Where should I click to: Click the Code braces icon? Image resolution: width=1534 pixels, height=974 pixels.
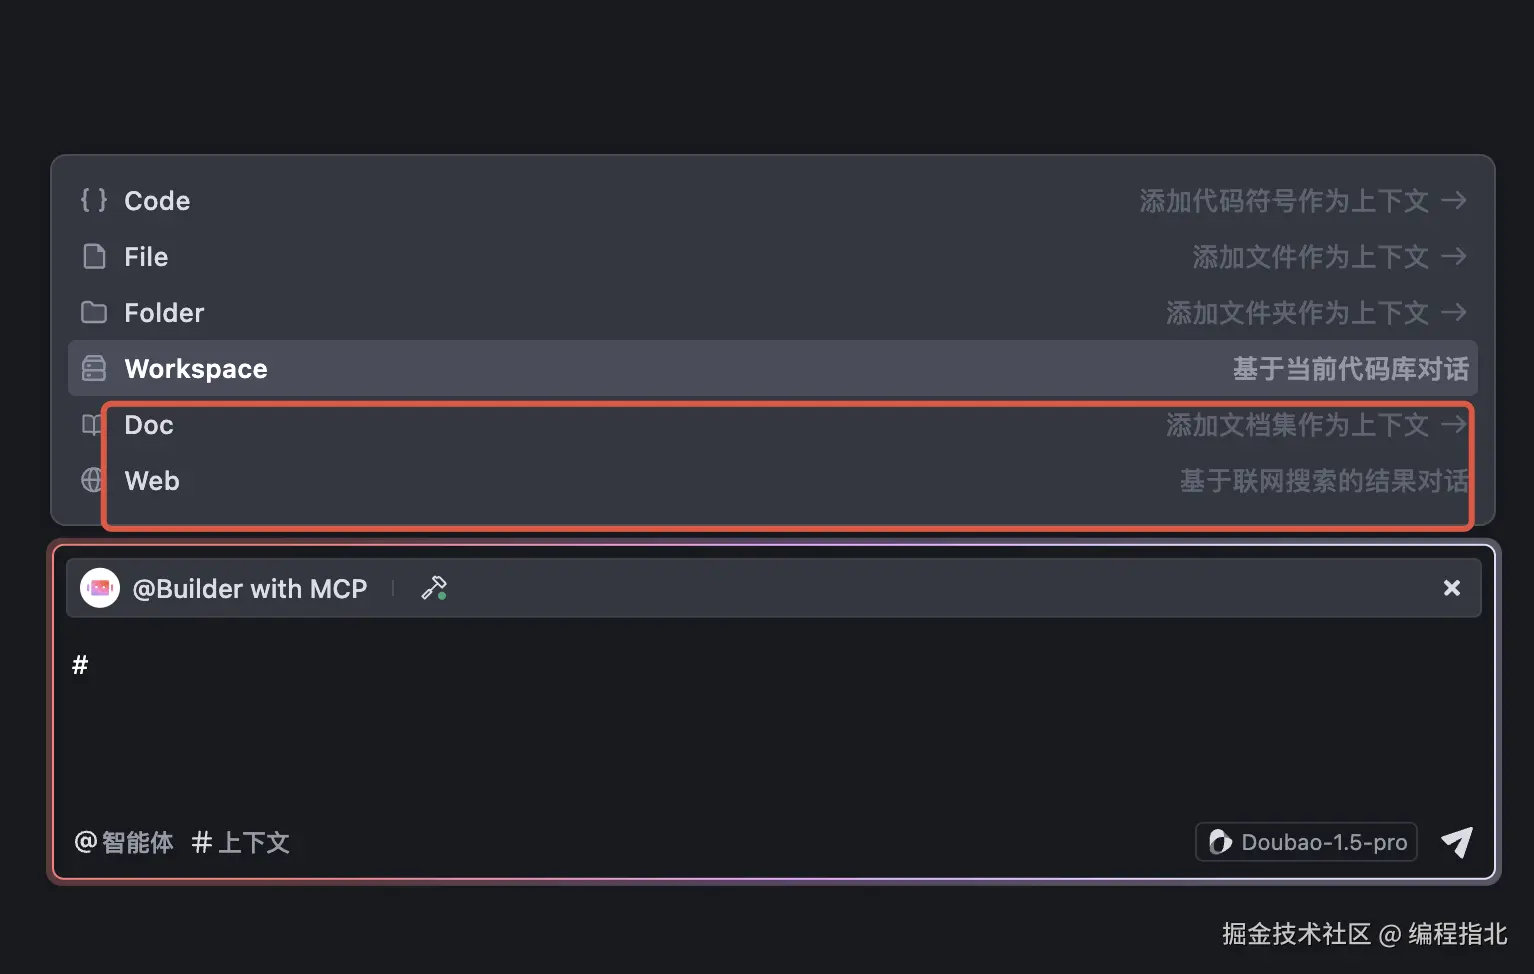point(94,200)
